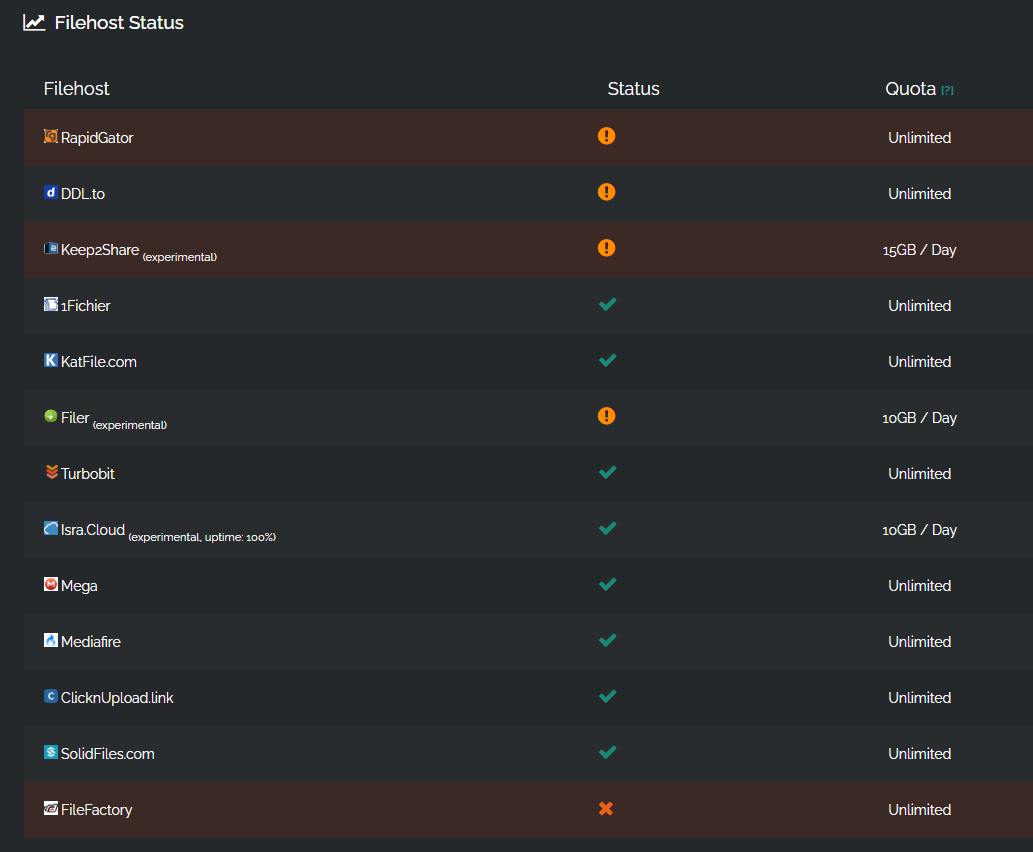
Task: Click the Isra.Cloud logo icon
Action: point(51,528)
